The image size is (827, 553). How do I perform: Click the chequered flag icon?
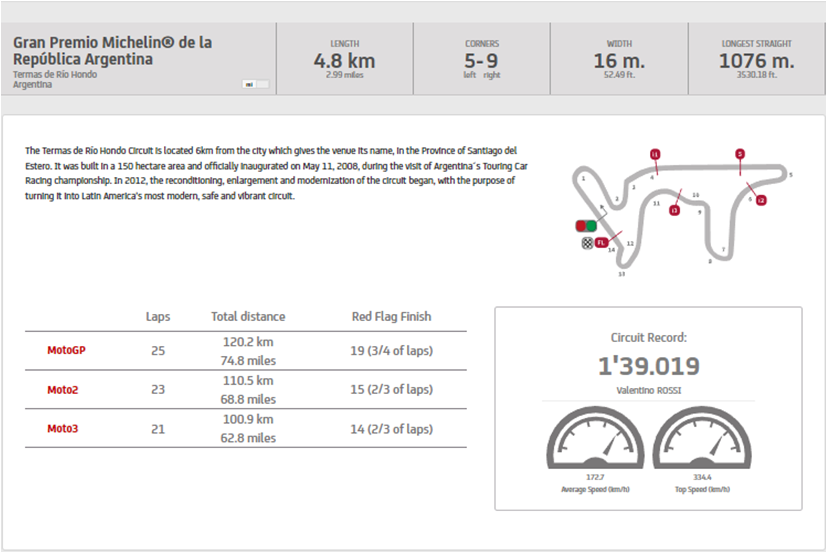point(588,243)
